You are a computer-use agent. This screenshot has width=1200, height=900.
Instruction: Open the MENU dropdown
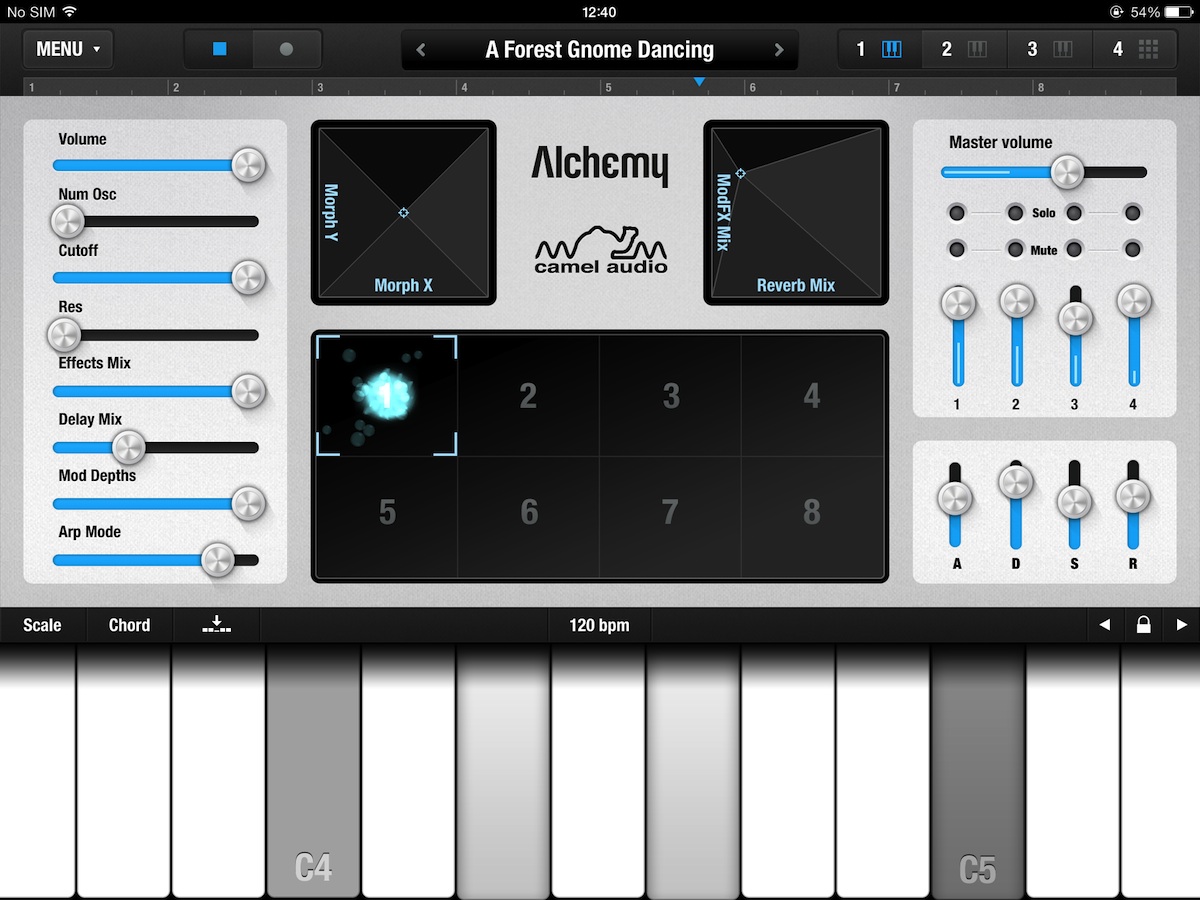[68, 49]
